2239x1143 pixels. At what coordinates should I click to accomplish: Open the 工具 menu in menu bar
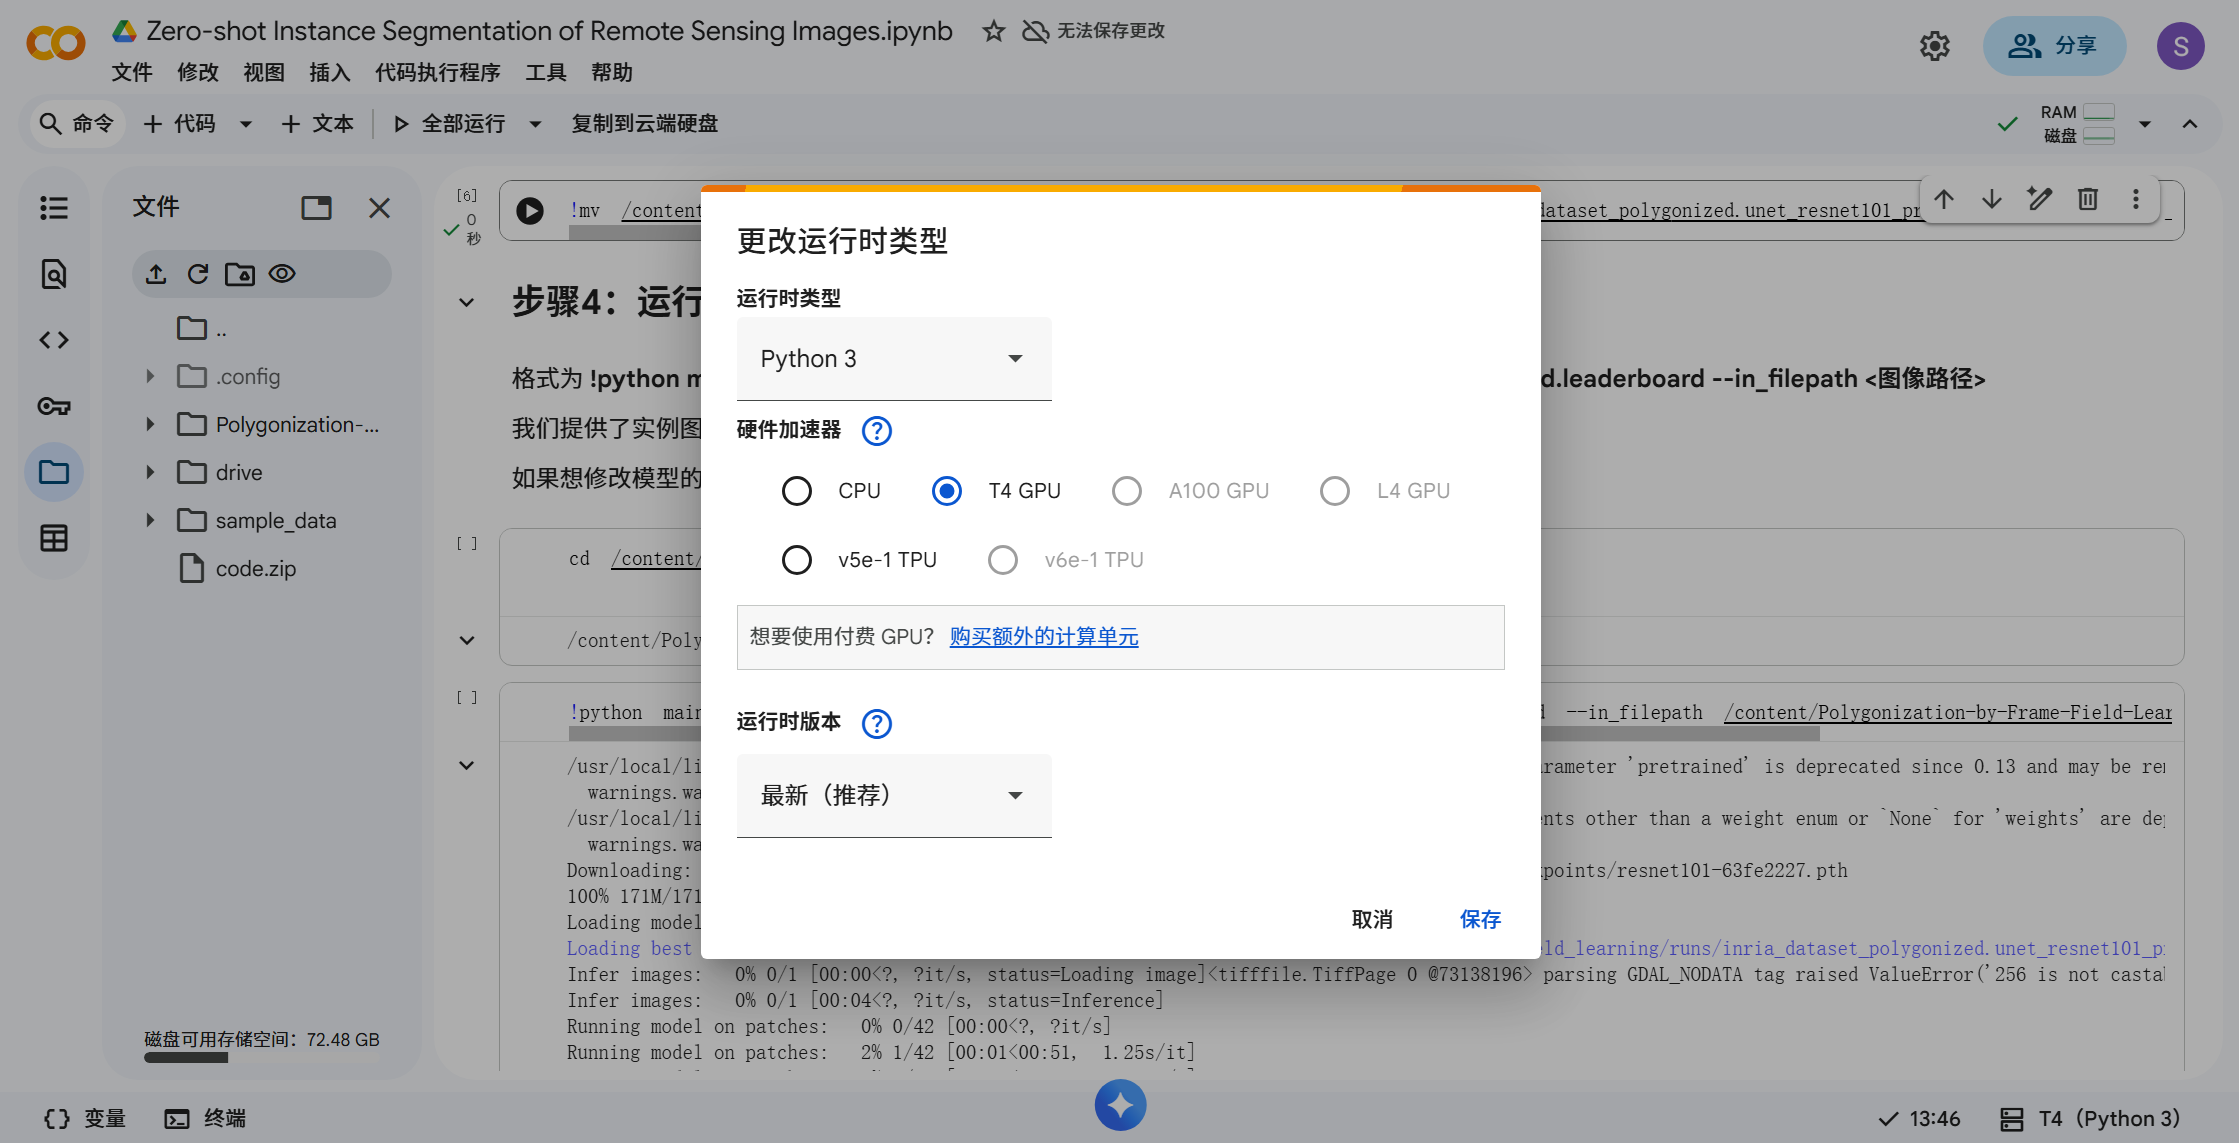(x=545, y=72)
